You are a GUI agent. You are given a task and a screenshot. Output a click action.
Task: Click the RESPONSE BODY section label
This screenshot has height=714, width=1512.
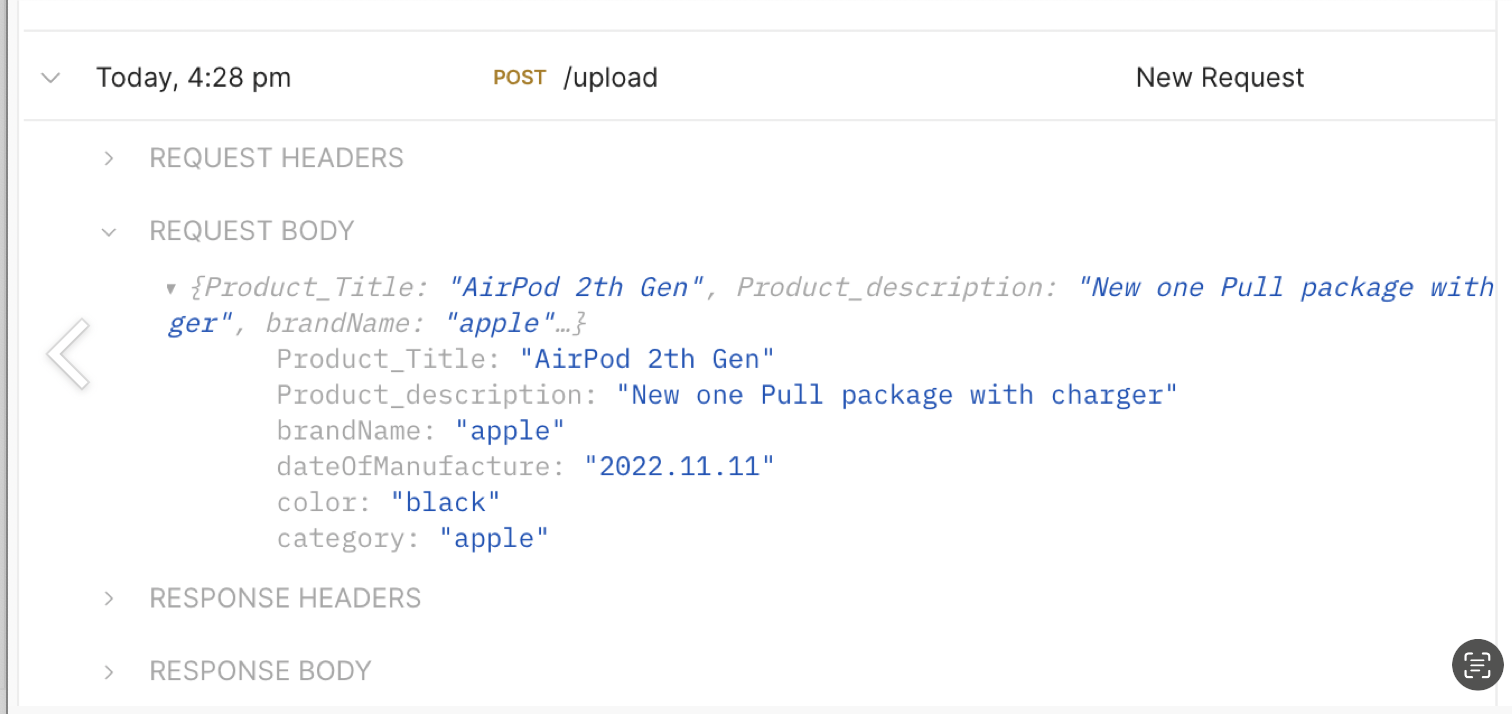click(260, 671)
